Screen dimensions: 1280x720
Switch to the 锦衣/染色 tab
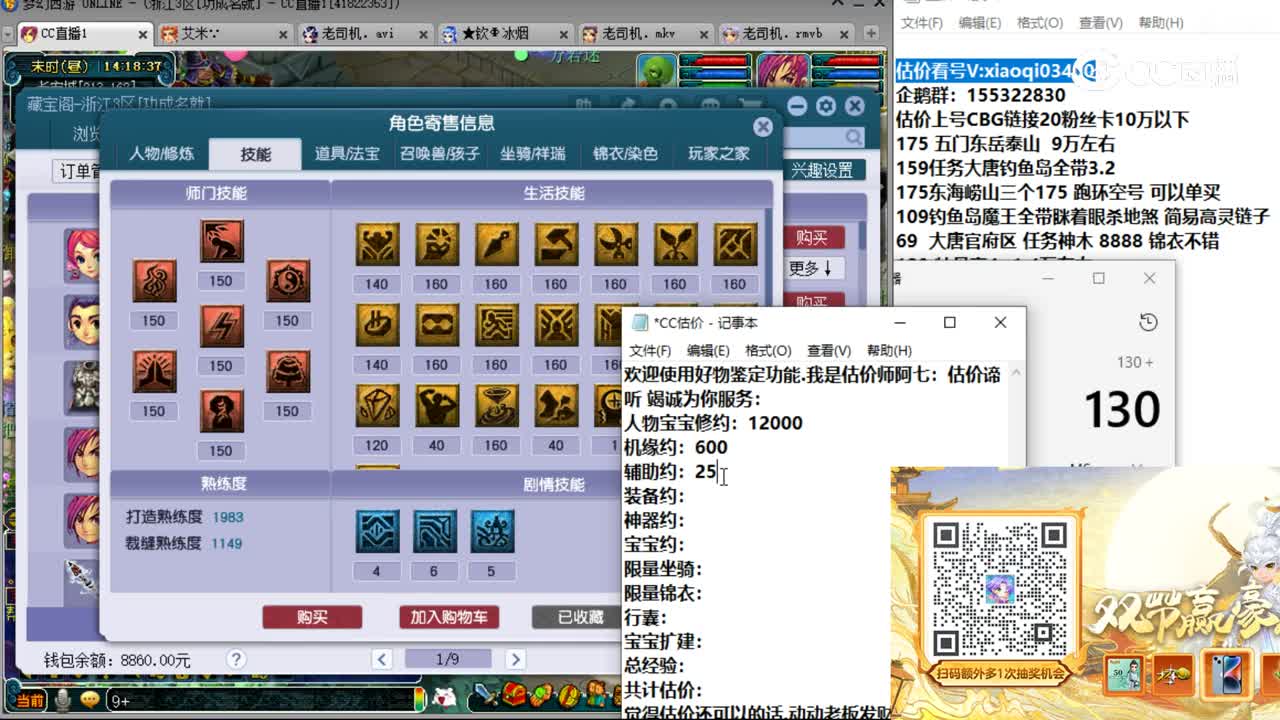pyautogui.click(x=625, y=154)
